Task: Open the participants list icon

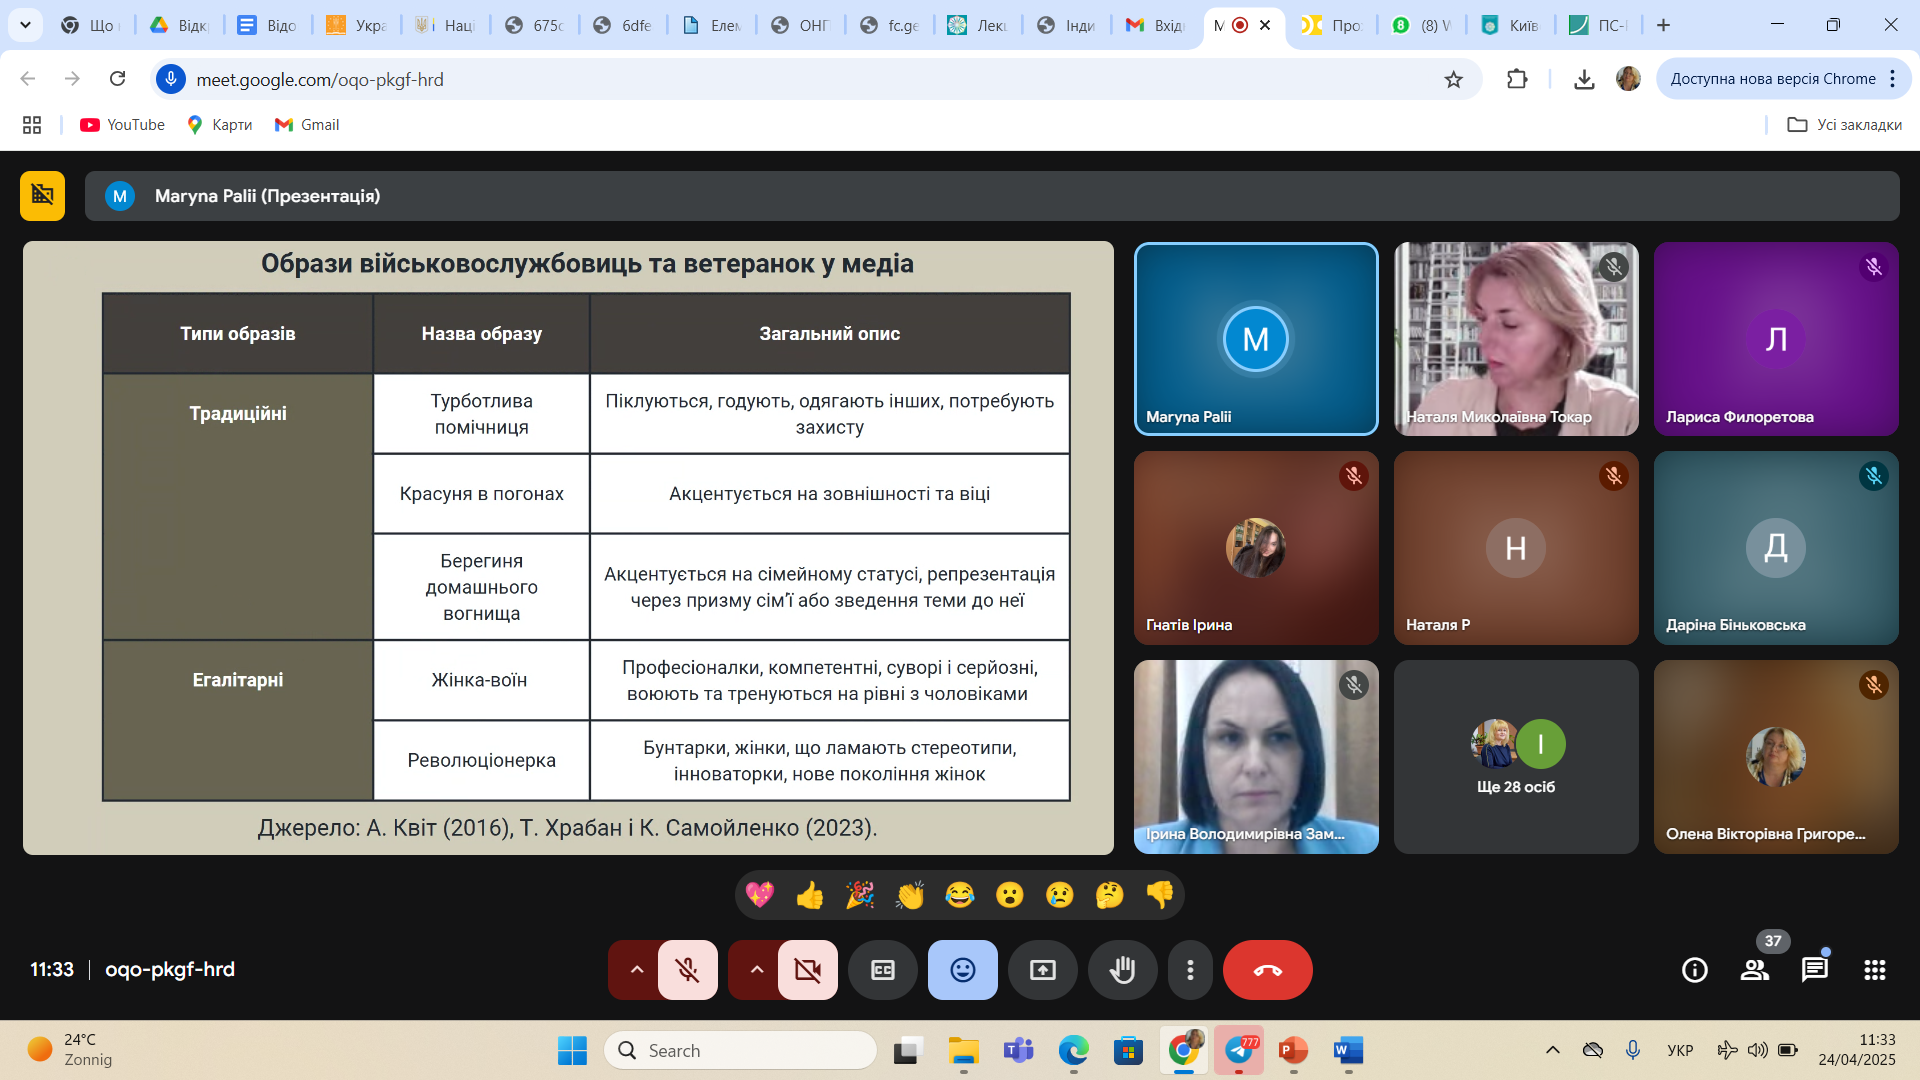Action: click(1754, 969)
